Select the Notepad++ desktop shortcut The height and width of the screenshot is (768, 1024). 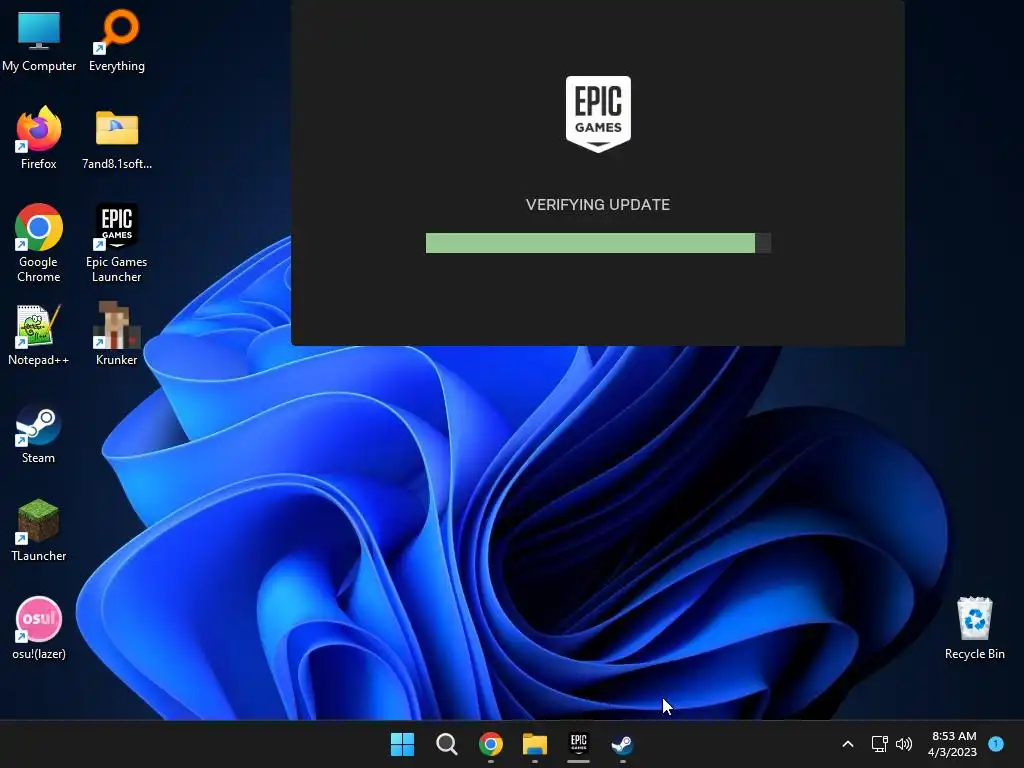pos(39,334)
